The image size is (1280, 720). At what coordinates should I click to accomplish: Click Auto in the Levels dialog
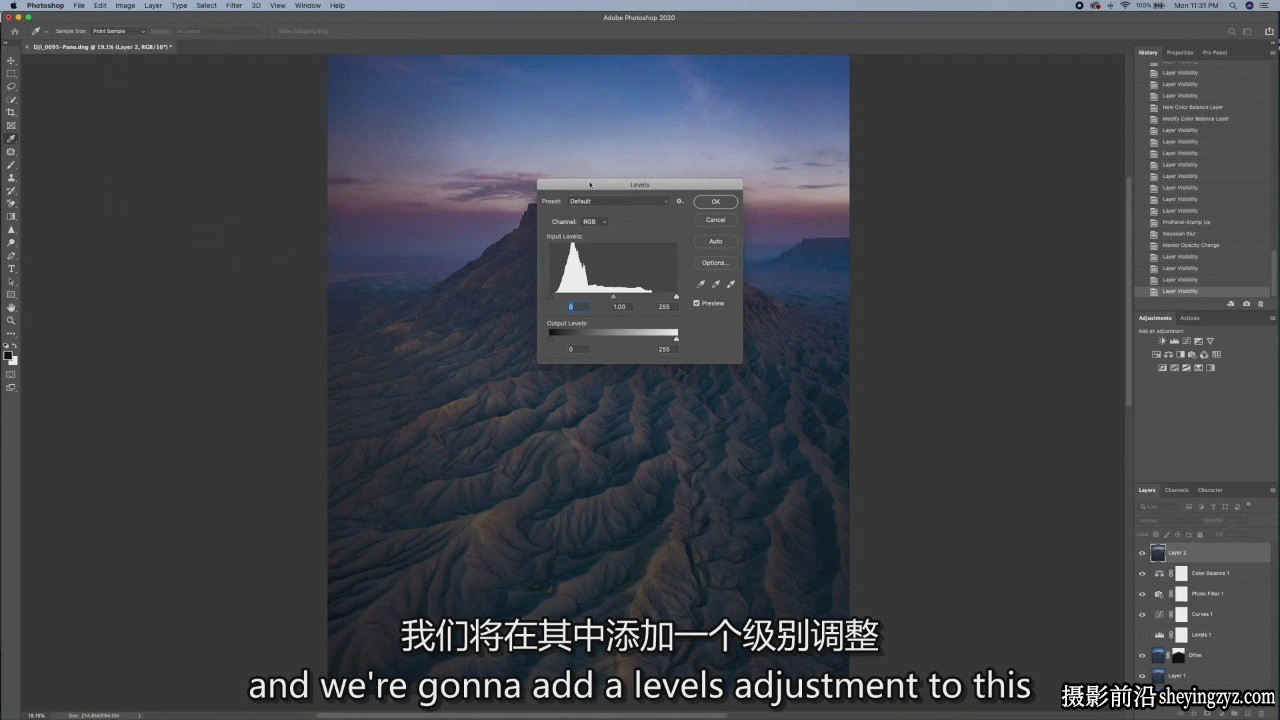pos(716,241)
